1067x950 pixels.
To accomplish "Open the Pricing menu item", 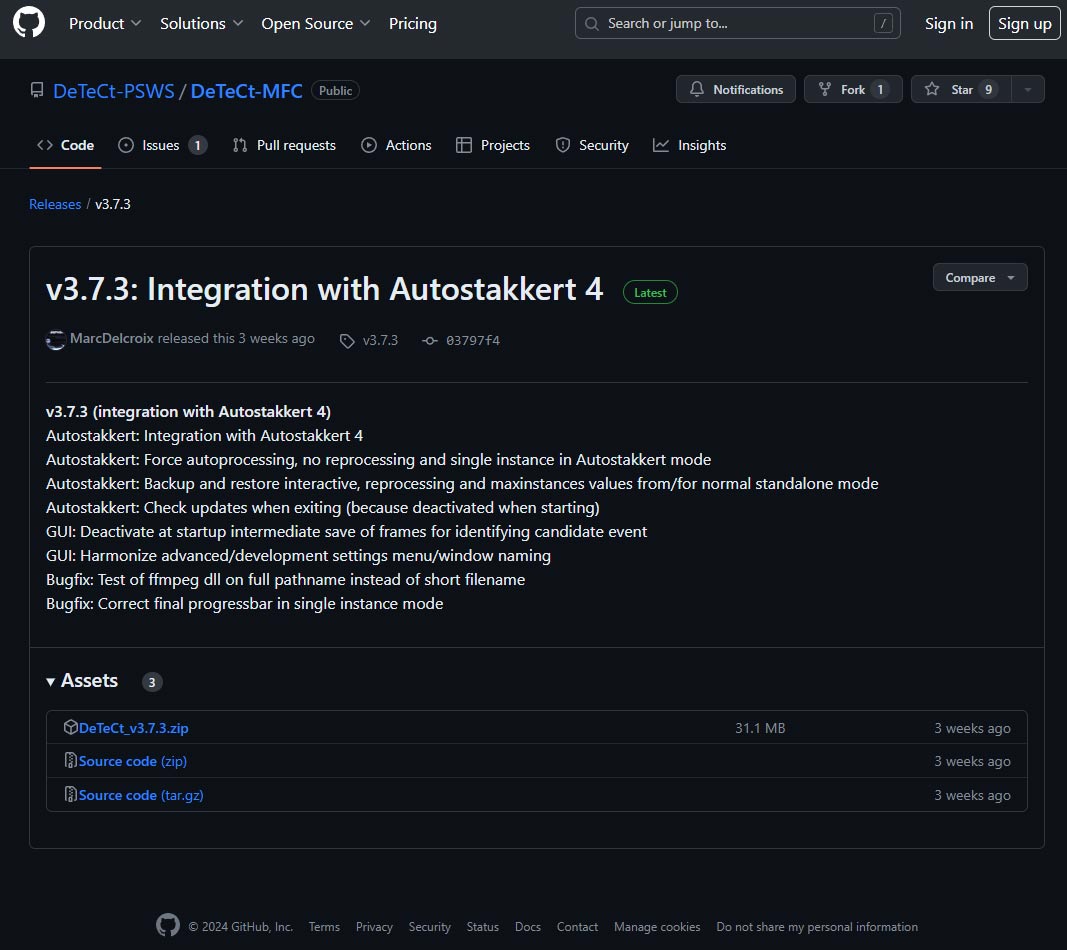I will click(412, 23).
